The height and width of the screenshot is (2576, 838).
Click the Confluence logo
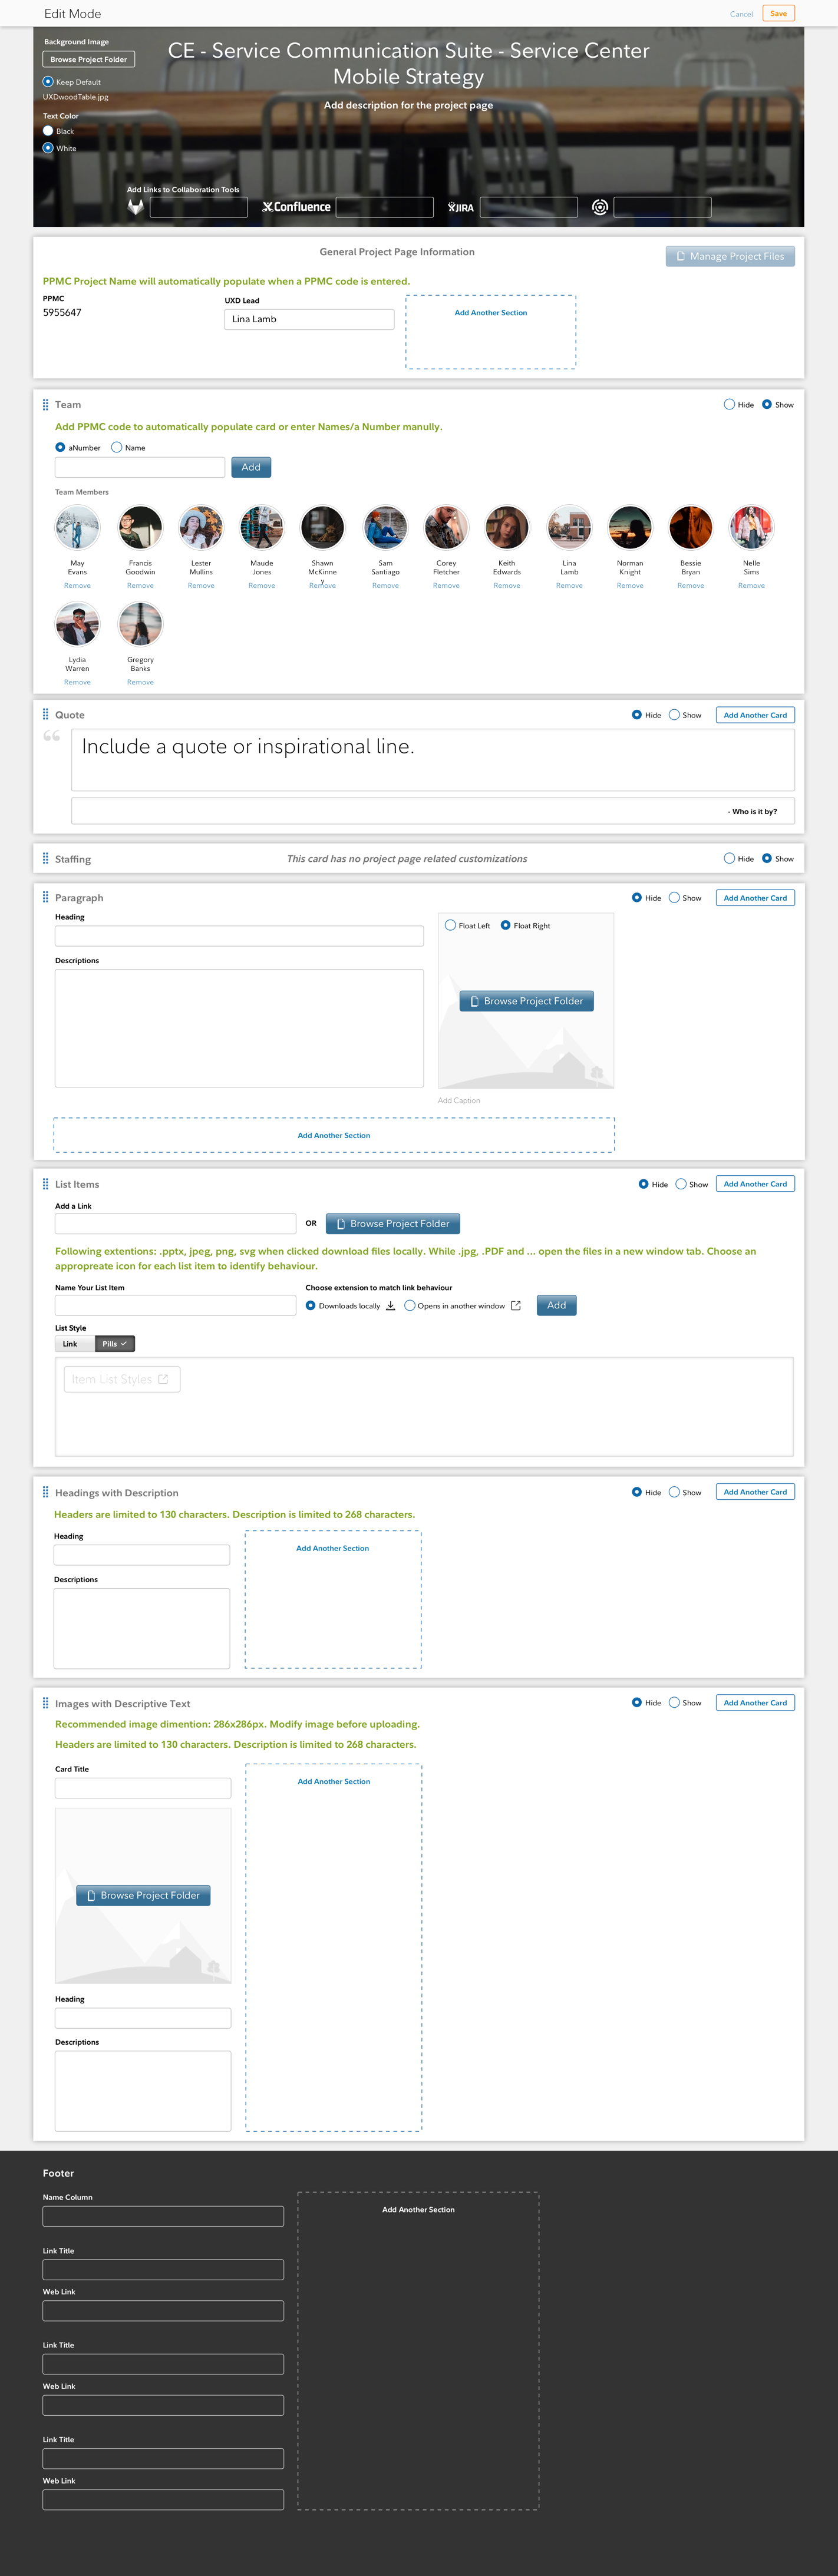[296, 207]
